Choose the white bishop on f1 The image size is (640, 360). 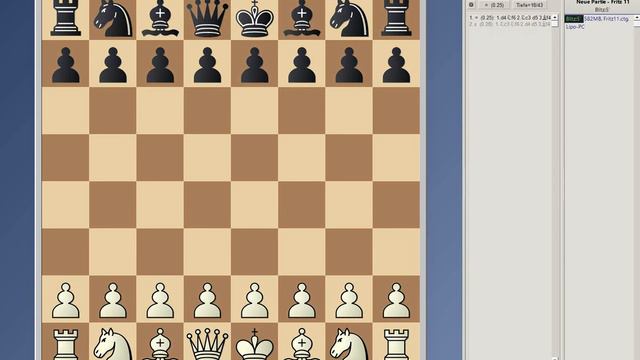pyautogui.click(x=302, y=344)
